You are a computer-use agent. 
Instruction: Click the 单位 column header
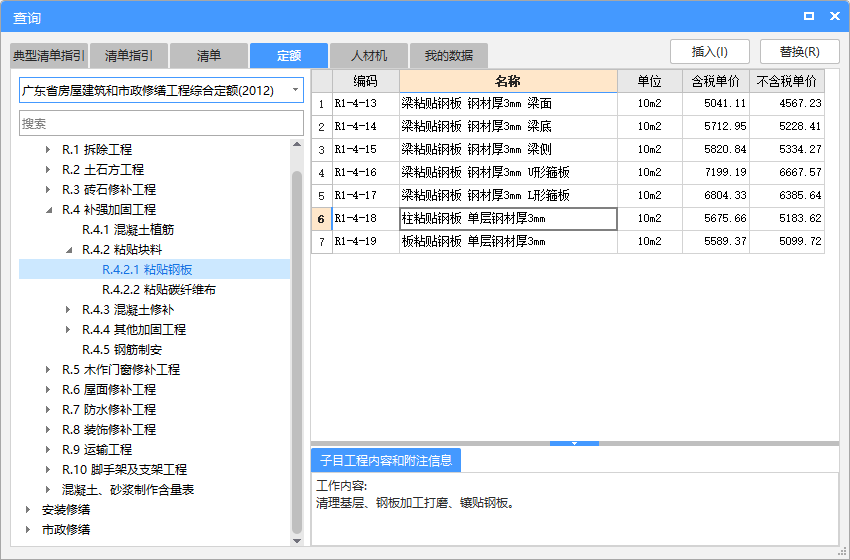pyautogui.click(x=649, y=81)
